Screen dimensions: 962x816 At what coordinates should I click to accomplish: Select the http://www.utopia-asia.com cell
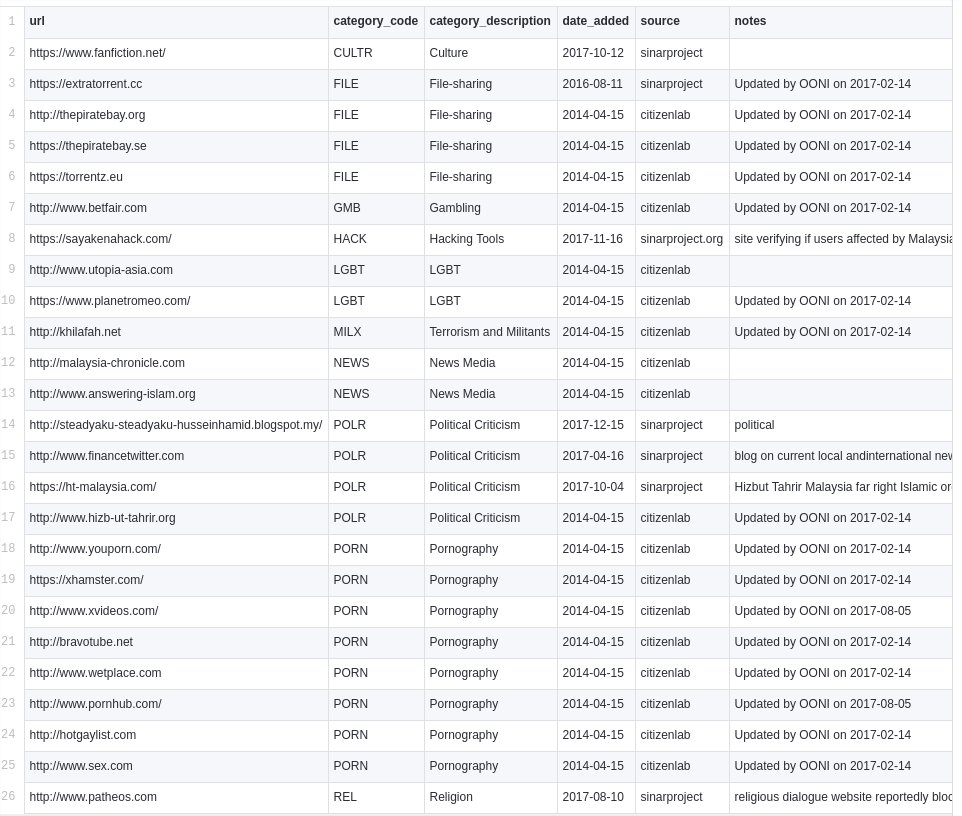(x=176, y=271)
